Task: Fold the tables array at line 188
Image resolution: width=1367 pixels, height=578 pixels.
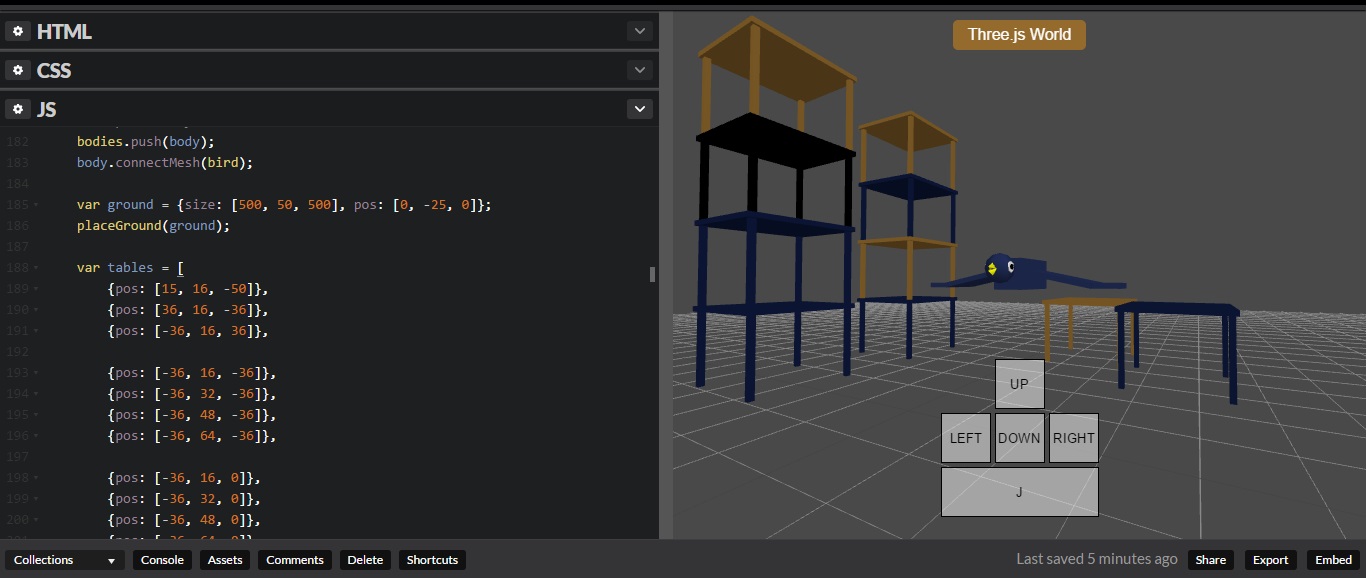Action: pos(37,268)
